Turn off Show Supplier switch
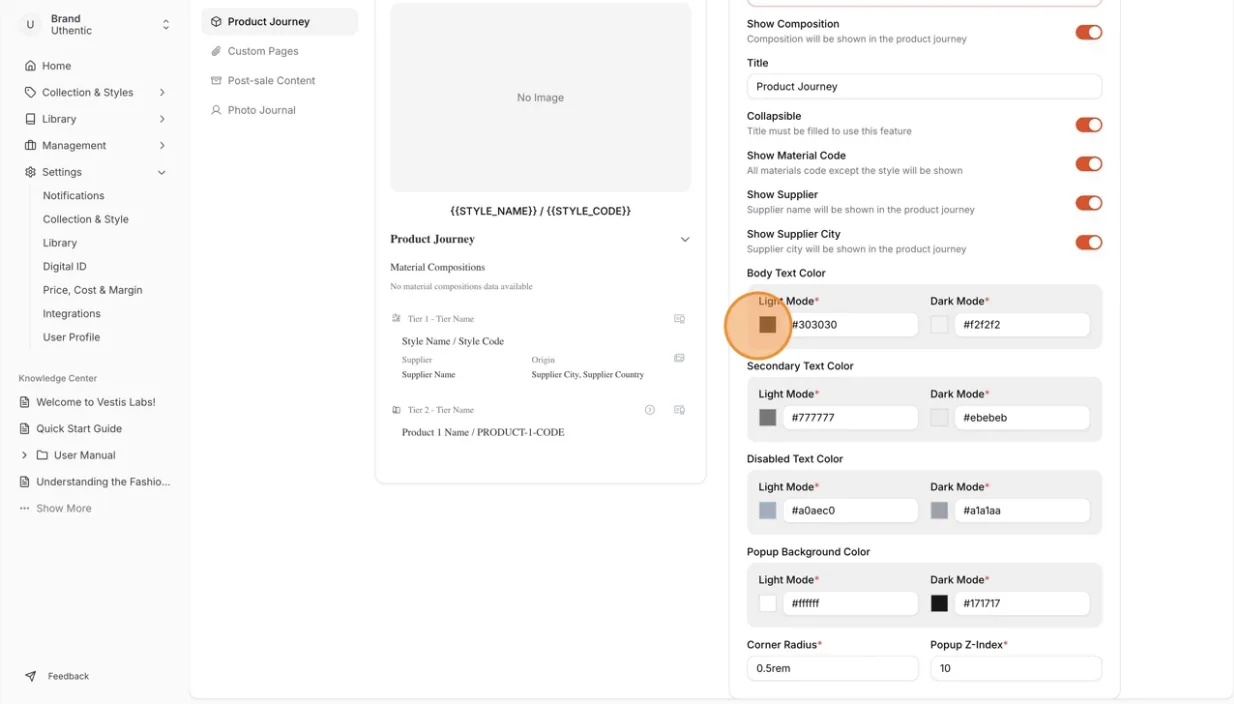The height and width of the screenshot is (704, 1234). [x=1088, y=203]
